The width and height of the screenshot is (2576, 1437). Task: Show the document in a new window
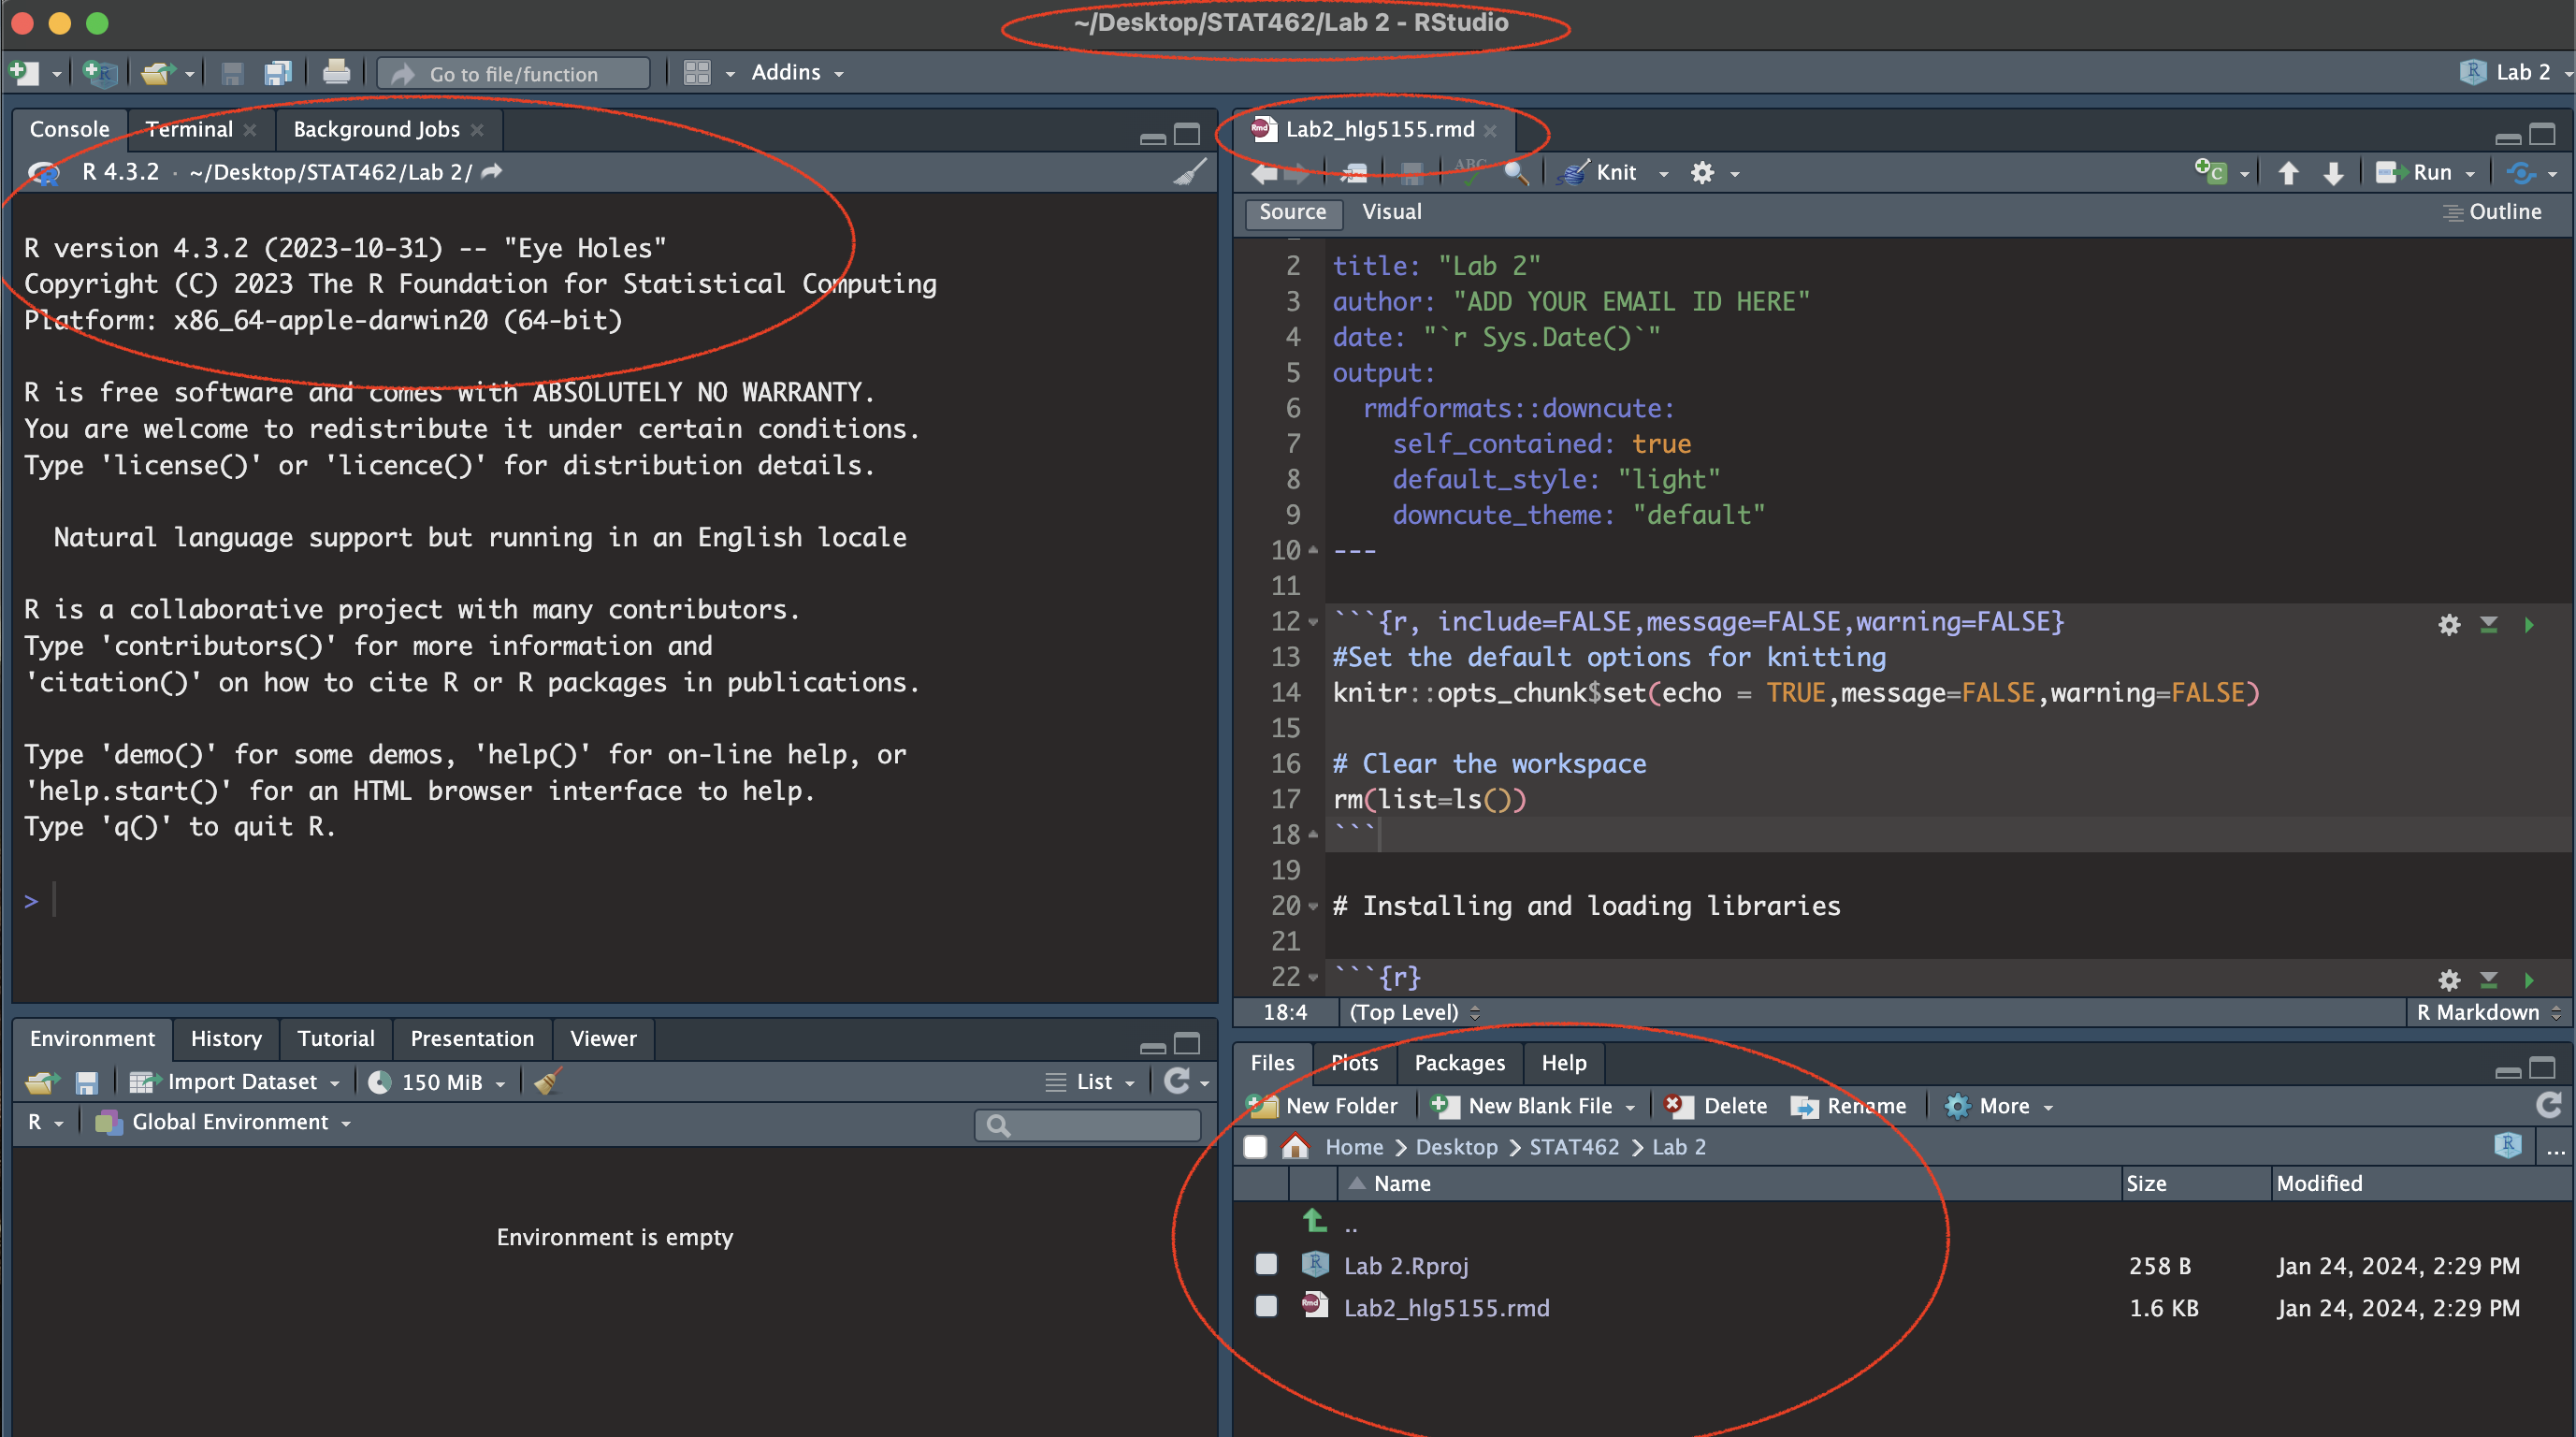coord(1355,173)
